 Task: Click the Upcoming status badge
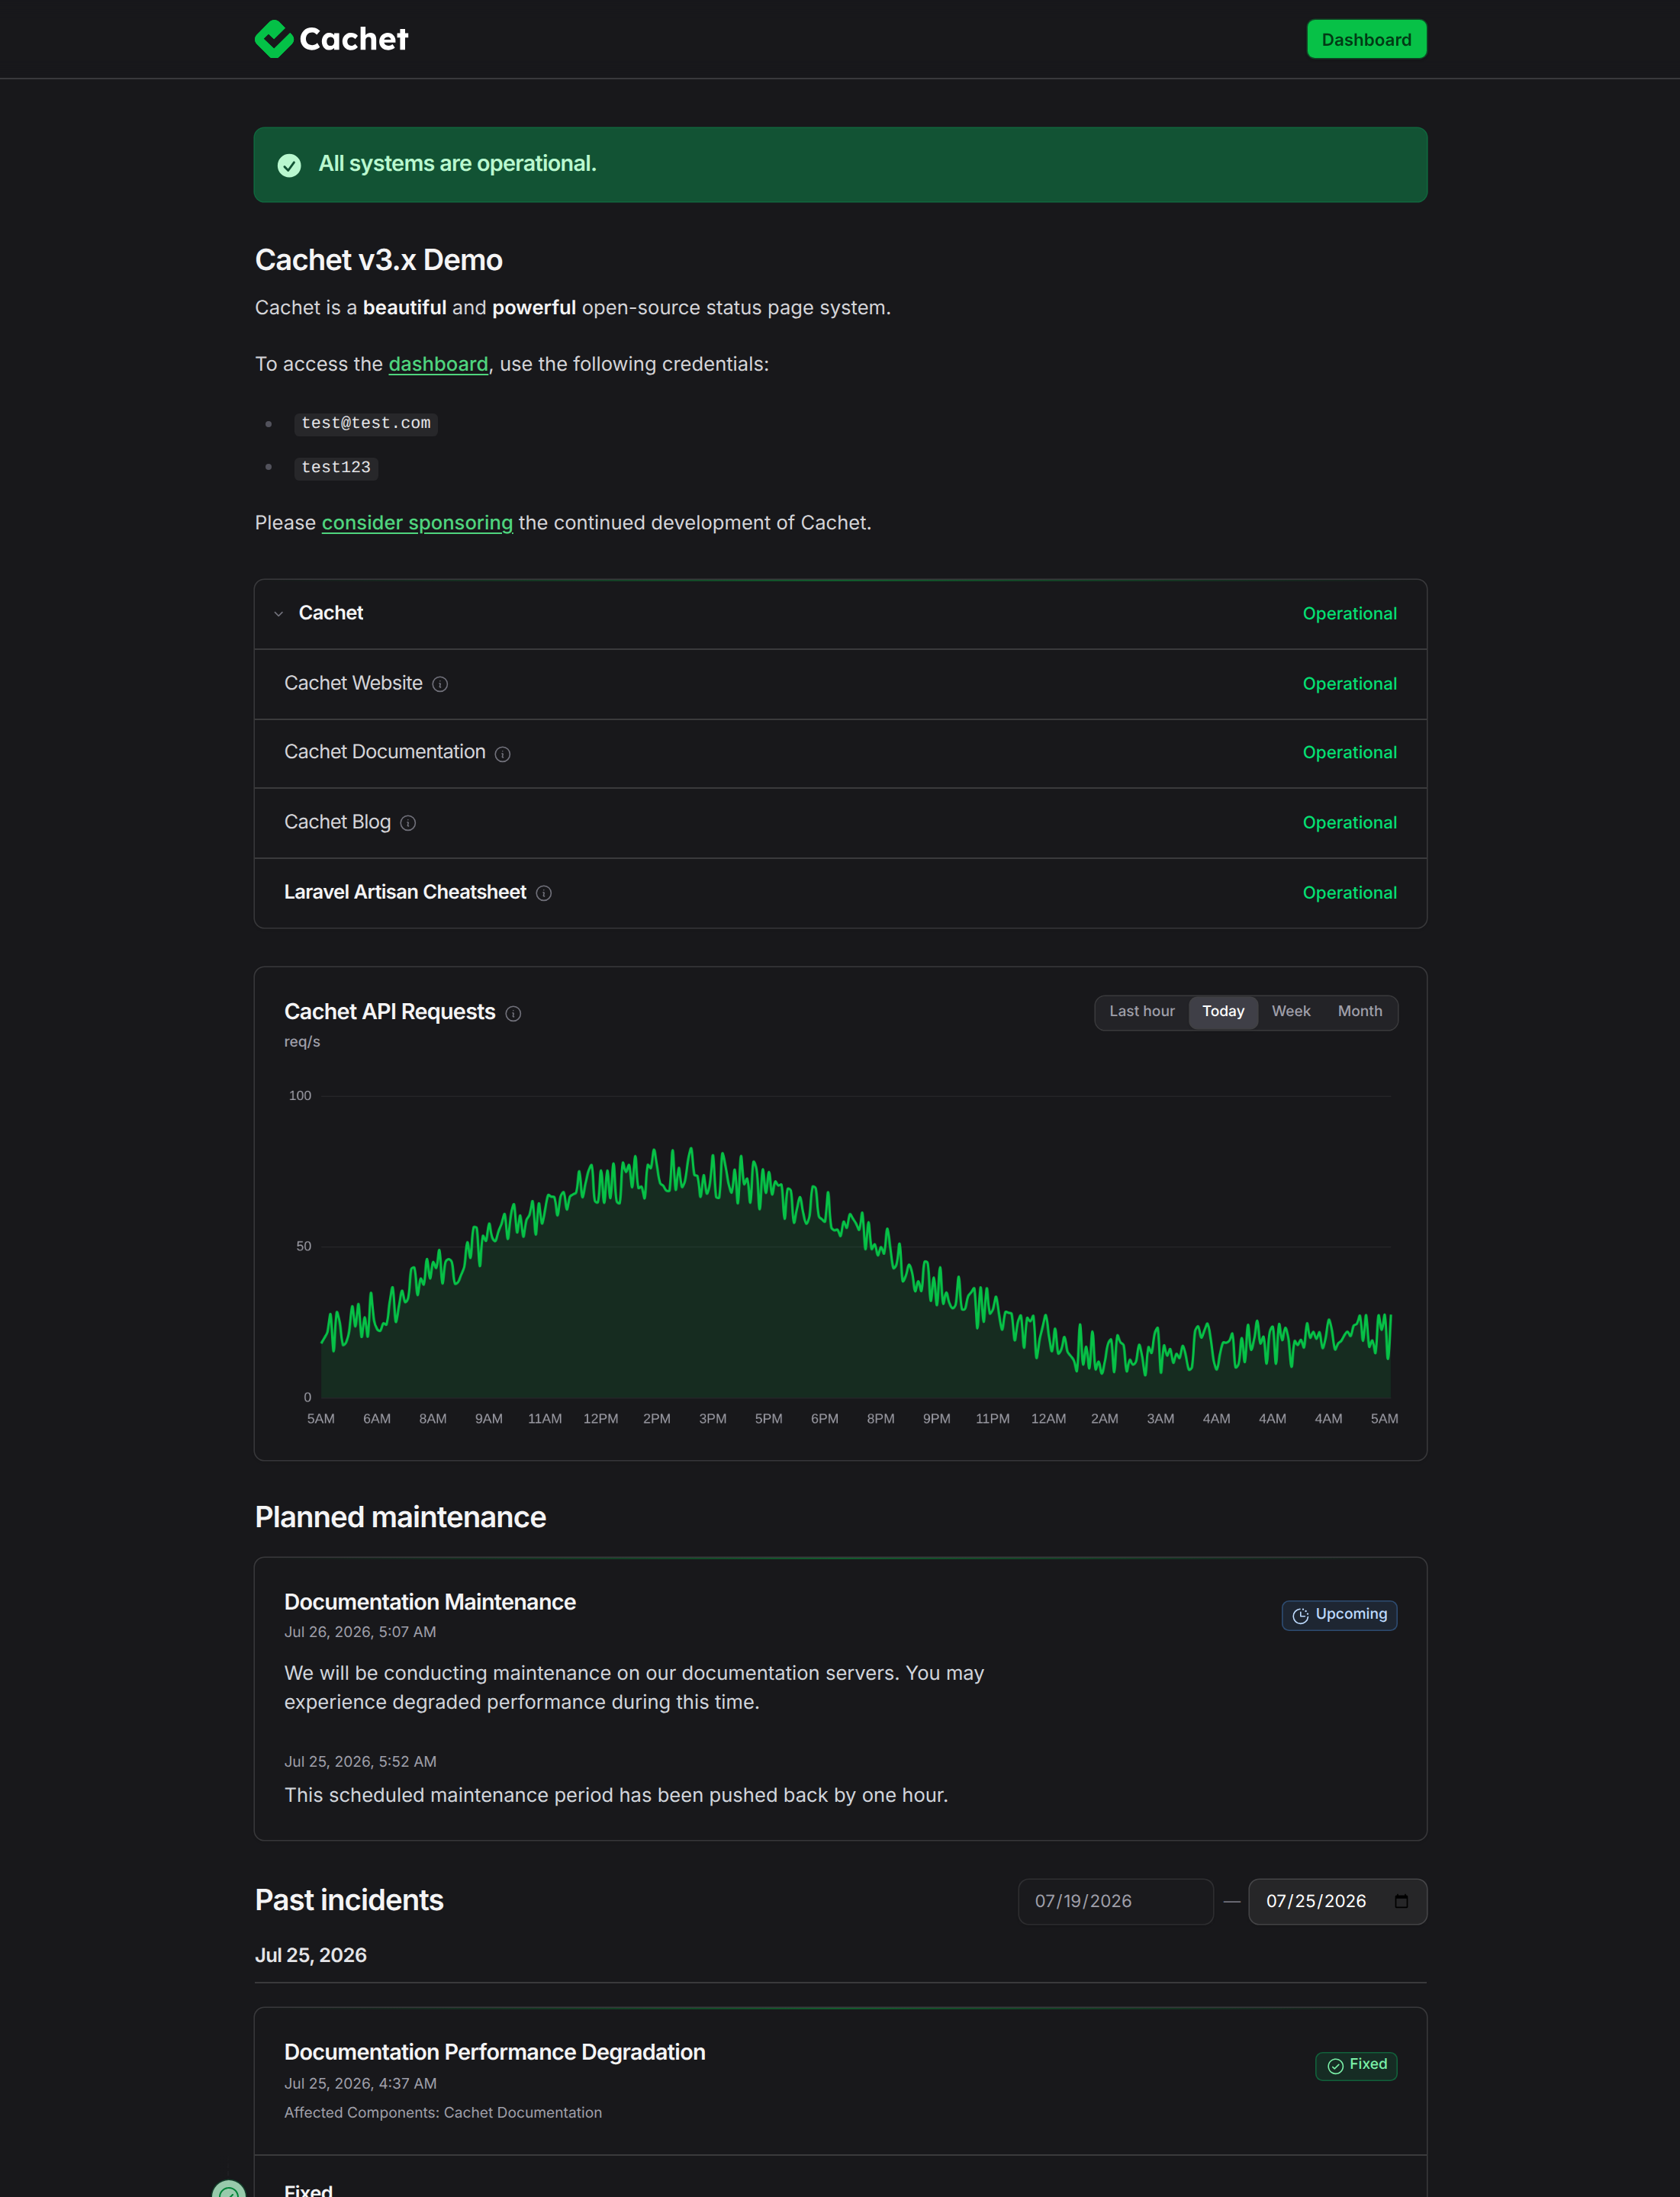tap(1339, 1615)
